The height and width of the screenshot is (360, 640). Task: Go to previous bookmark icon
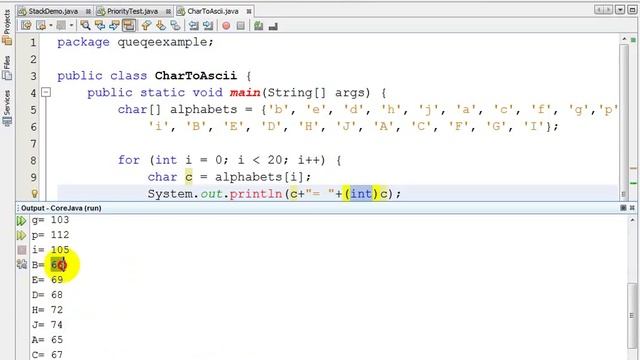coord(145,26)
